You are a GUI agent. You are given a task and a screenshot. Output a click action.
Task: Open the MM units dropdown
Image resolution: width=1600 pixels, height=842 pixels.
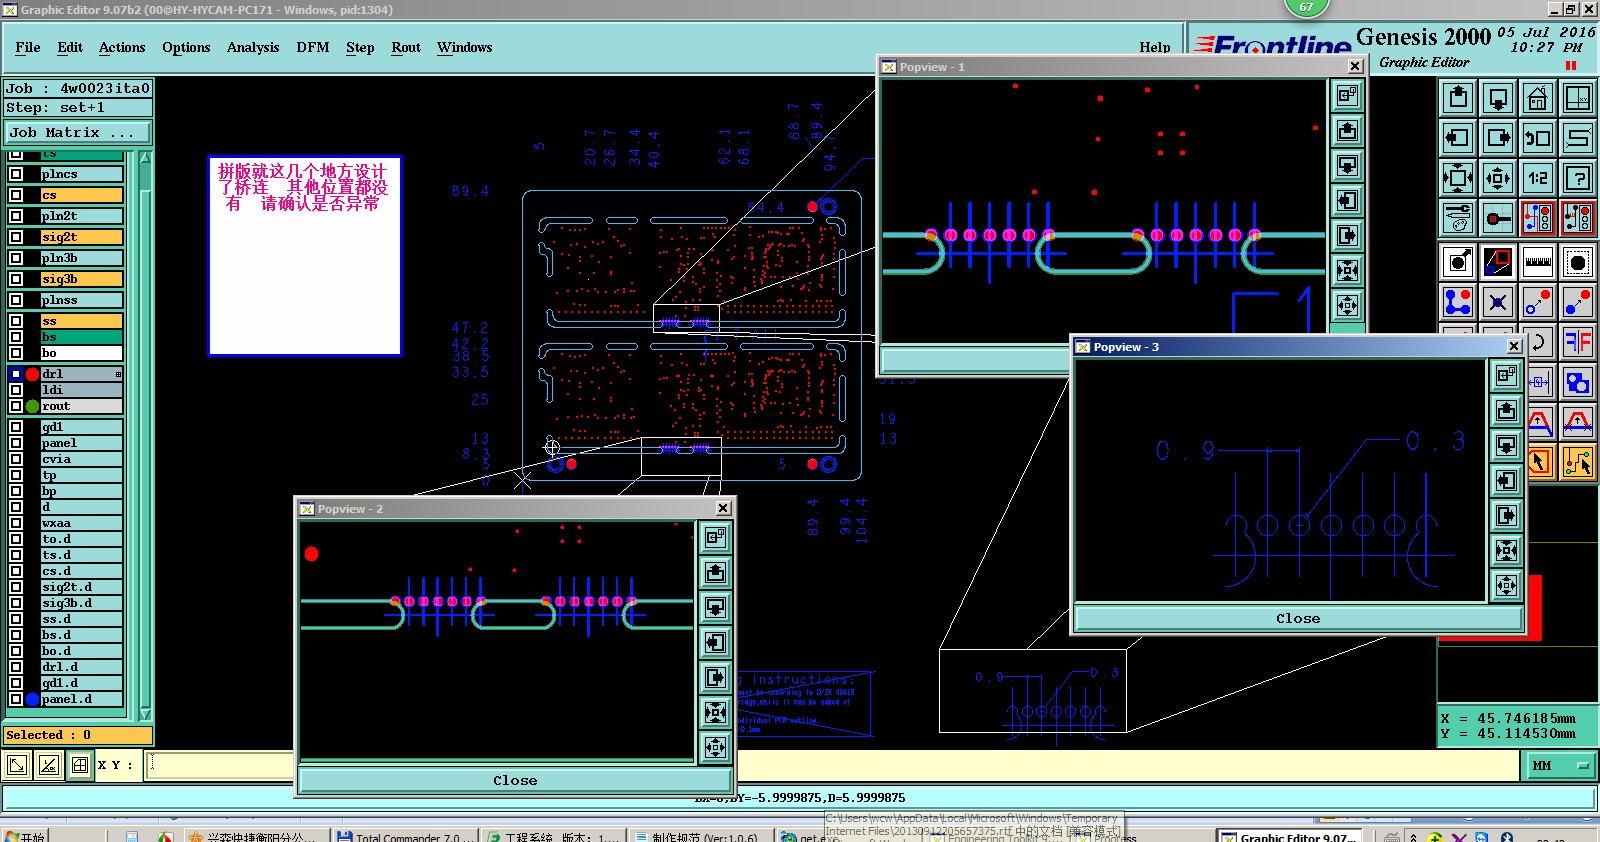[1559, 766]
